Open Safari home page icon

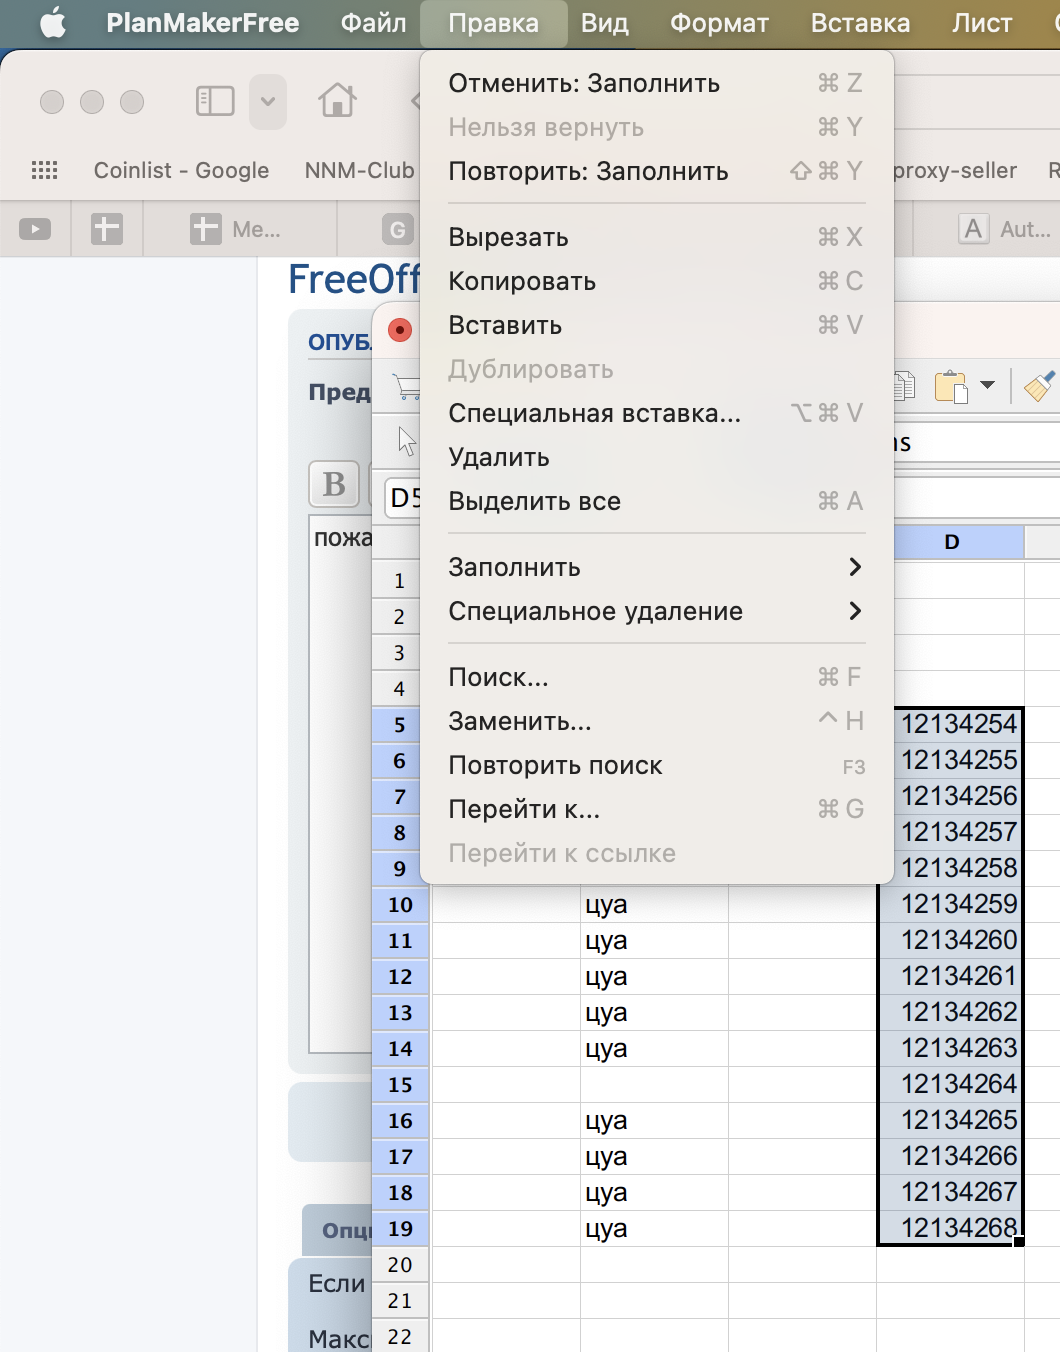(337, 101)
